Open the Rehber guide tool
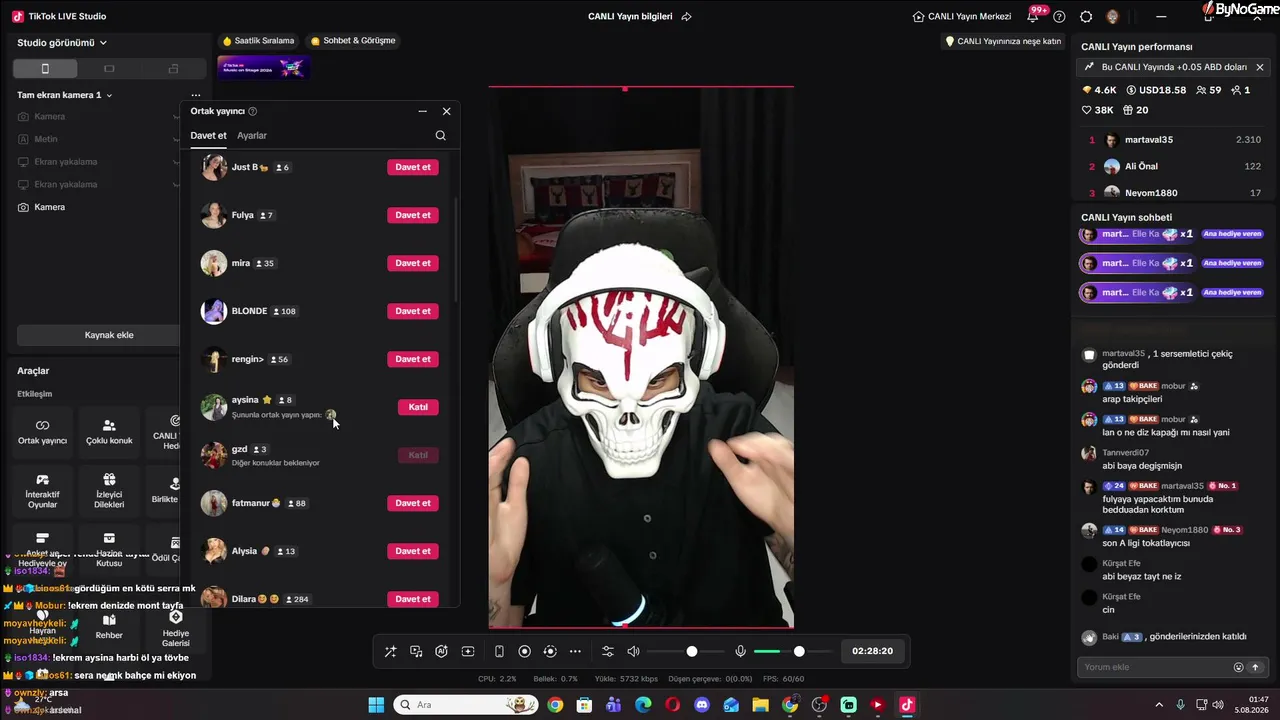This screenshot has width=1280, height=720. point(109,627)
